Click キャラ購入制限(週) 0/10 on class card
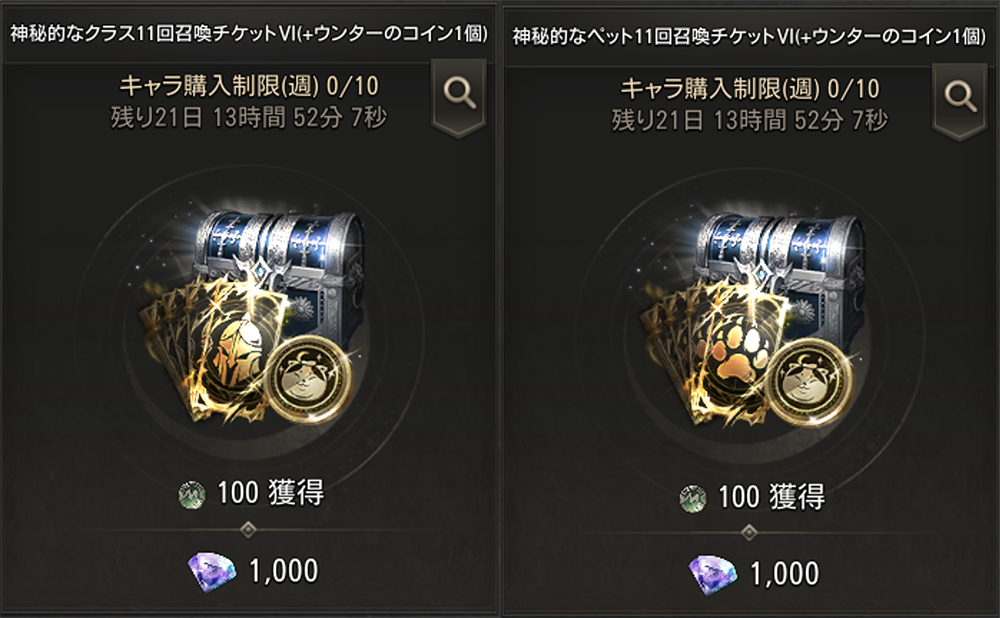 pyautogui.click(x=249, y=85)
